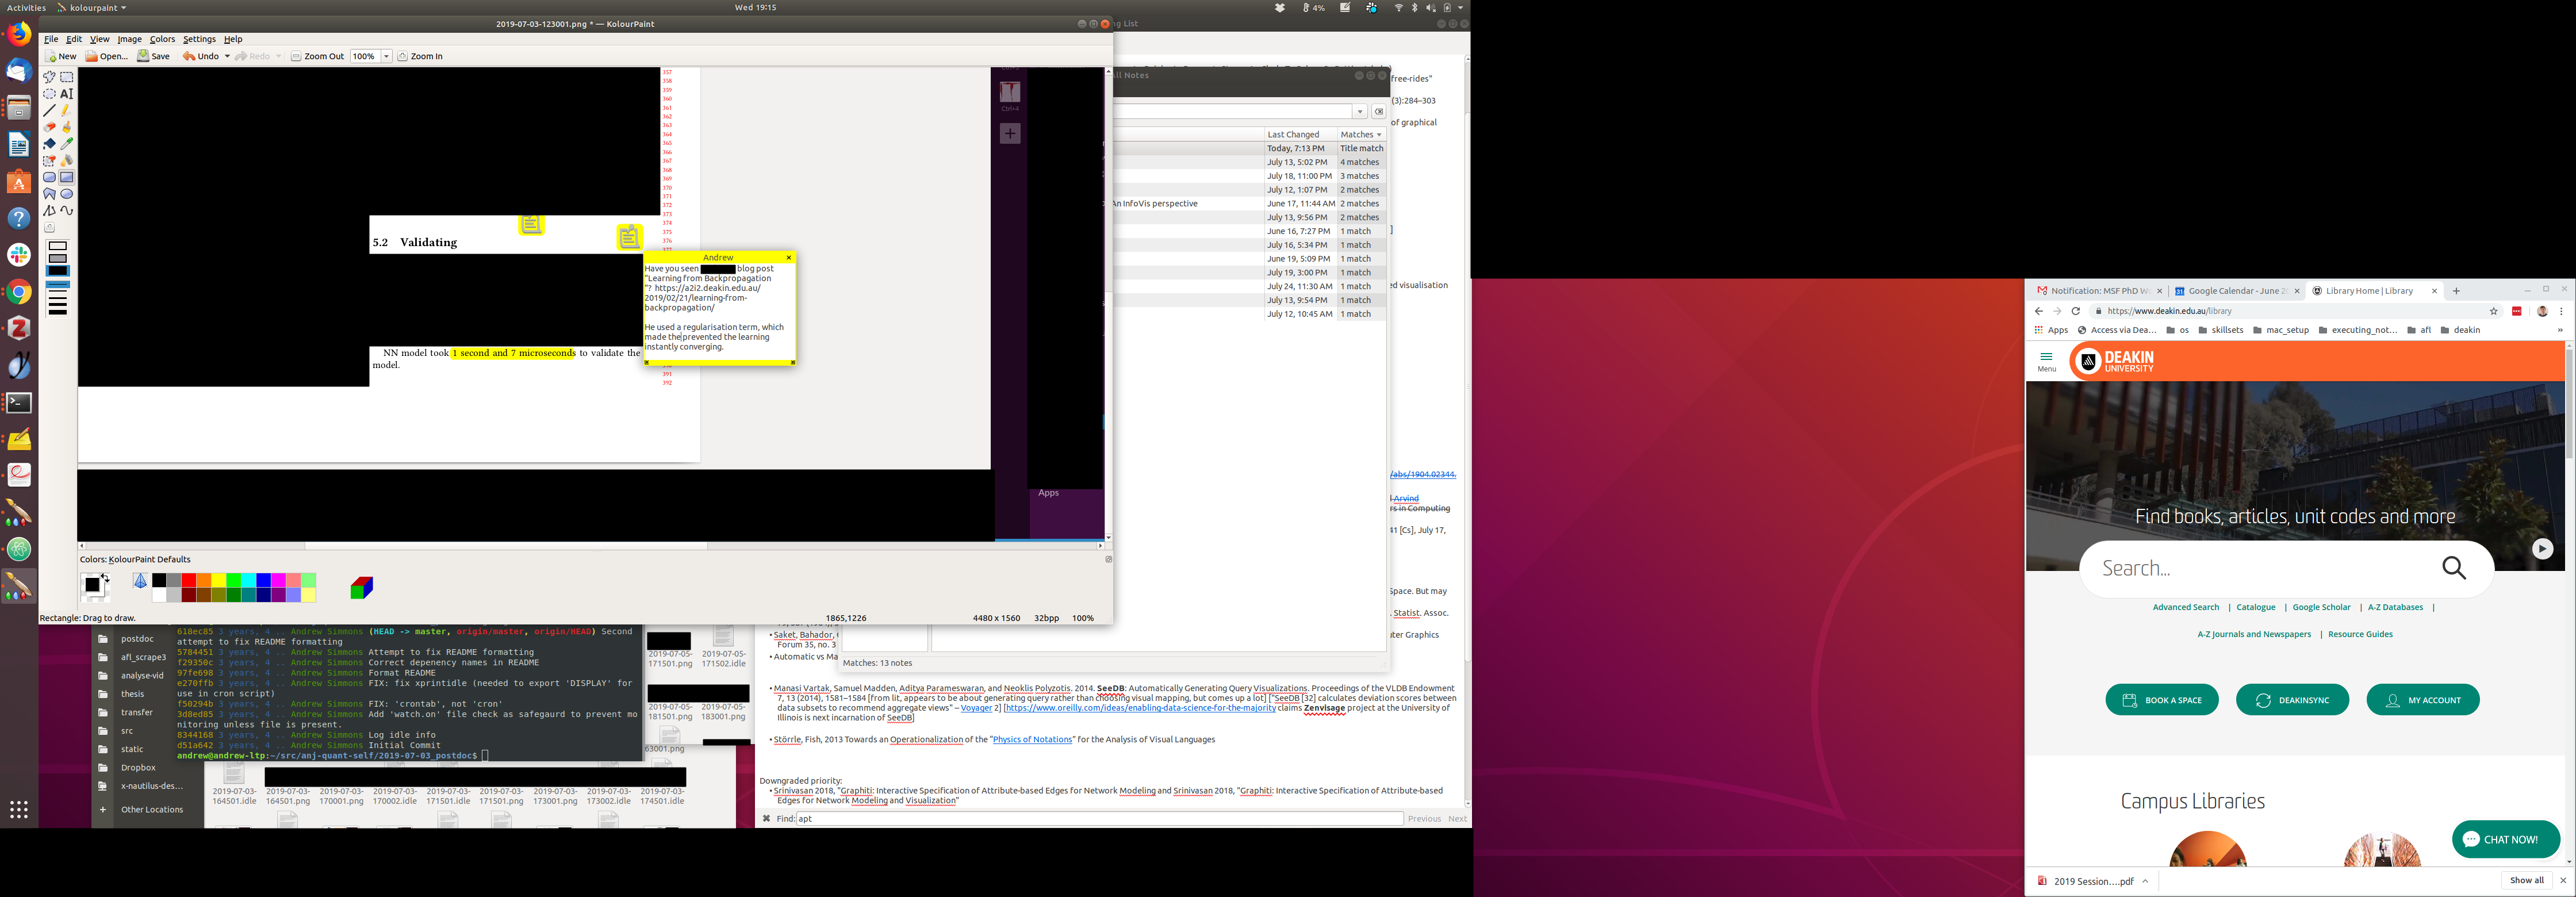The height and width of the screenshot is (897, 2576).
Task: Expand the Undo history dropdown arrow
Action: pyautogui.click(x=227, y=57)
